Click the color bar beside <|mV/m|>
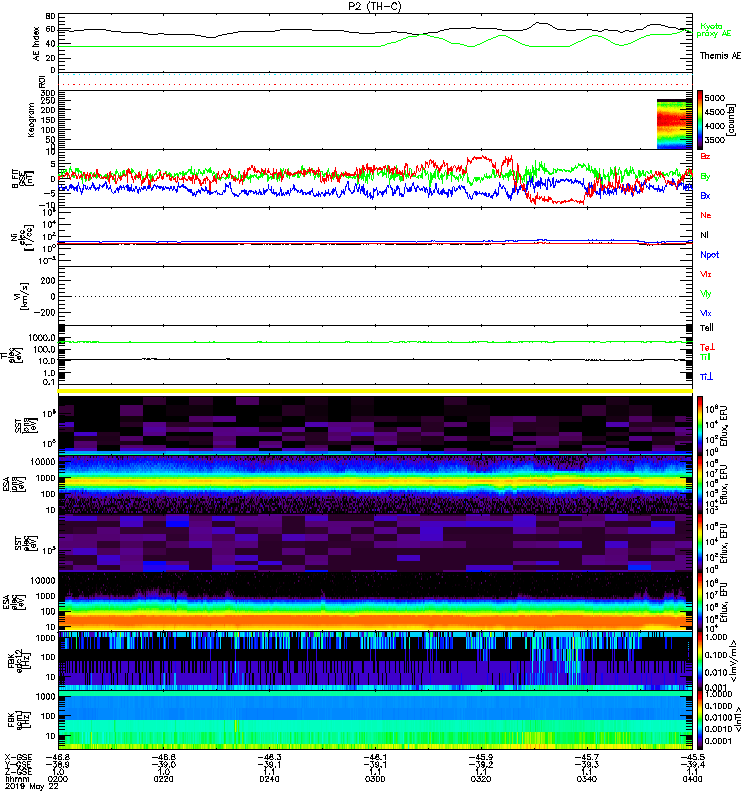This screenshot has height=800, width=750. coord(700,661)
